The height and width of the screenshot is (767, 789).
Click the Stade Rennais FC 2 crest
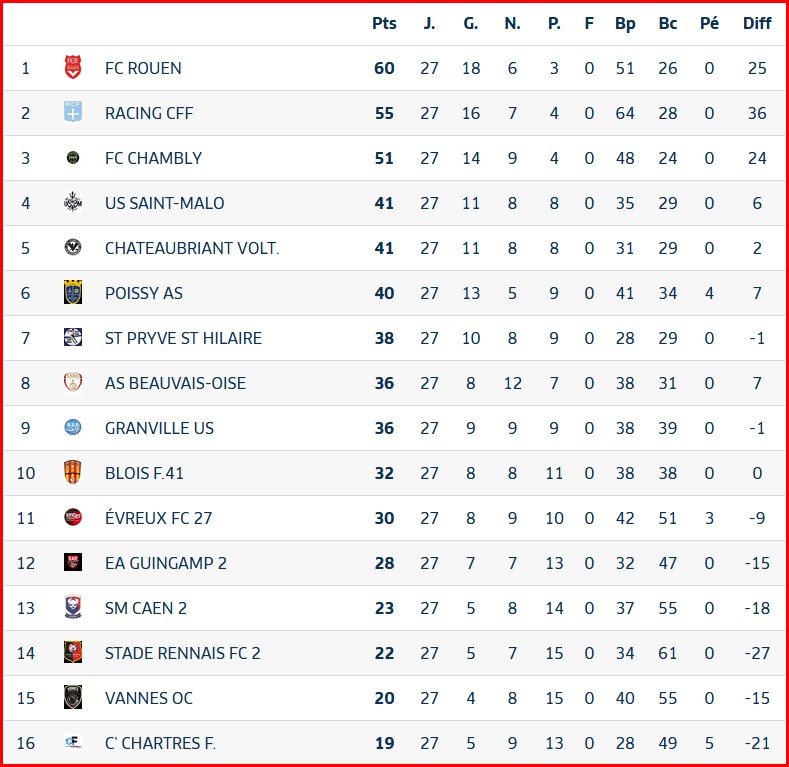click(72, 653)
